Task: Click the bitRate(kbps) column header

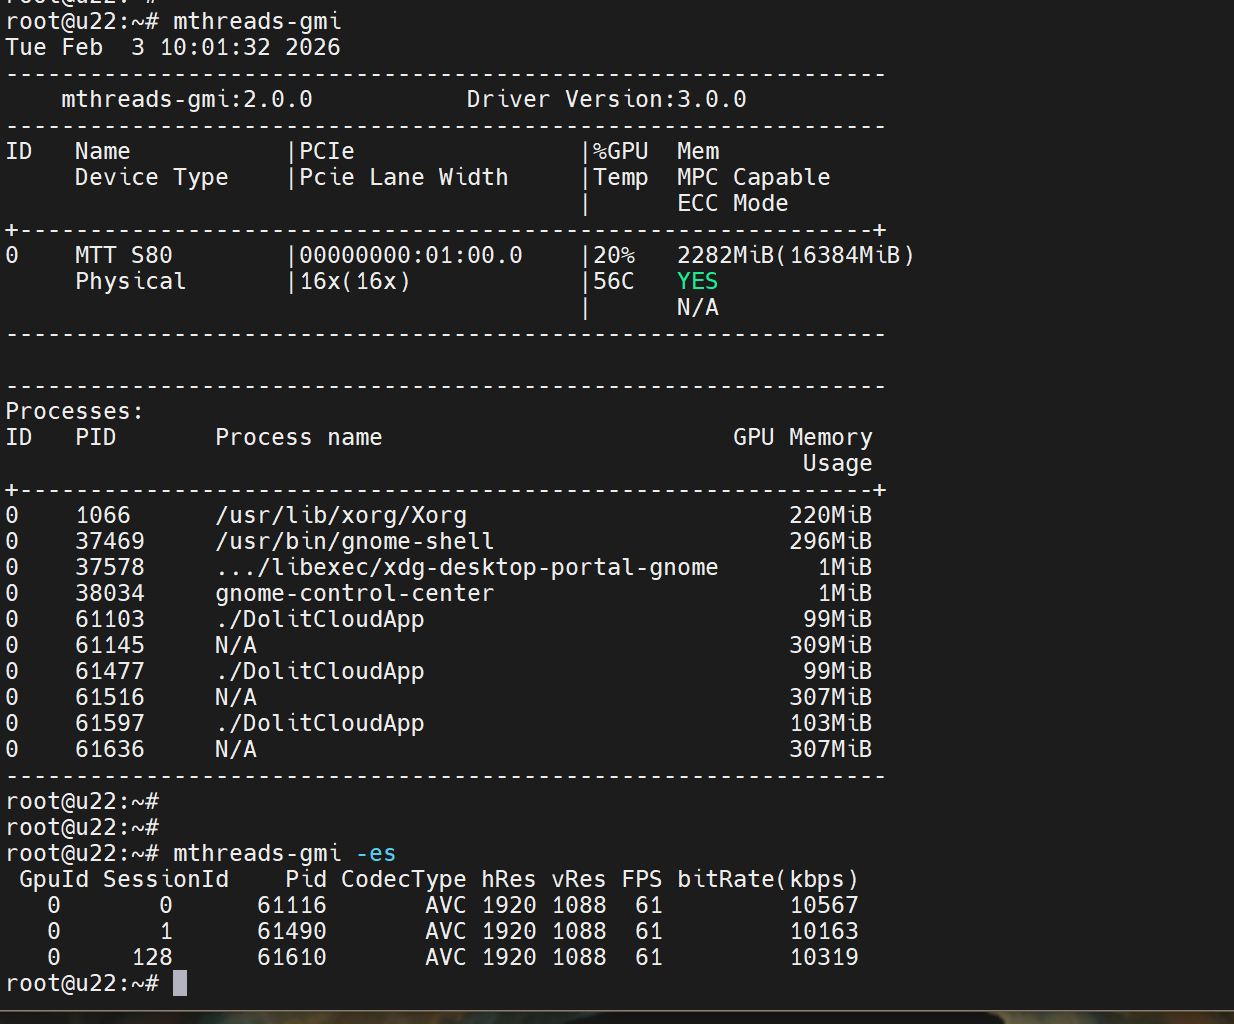Action: (767, 879)
